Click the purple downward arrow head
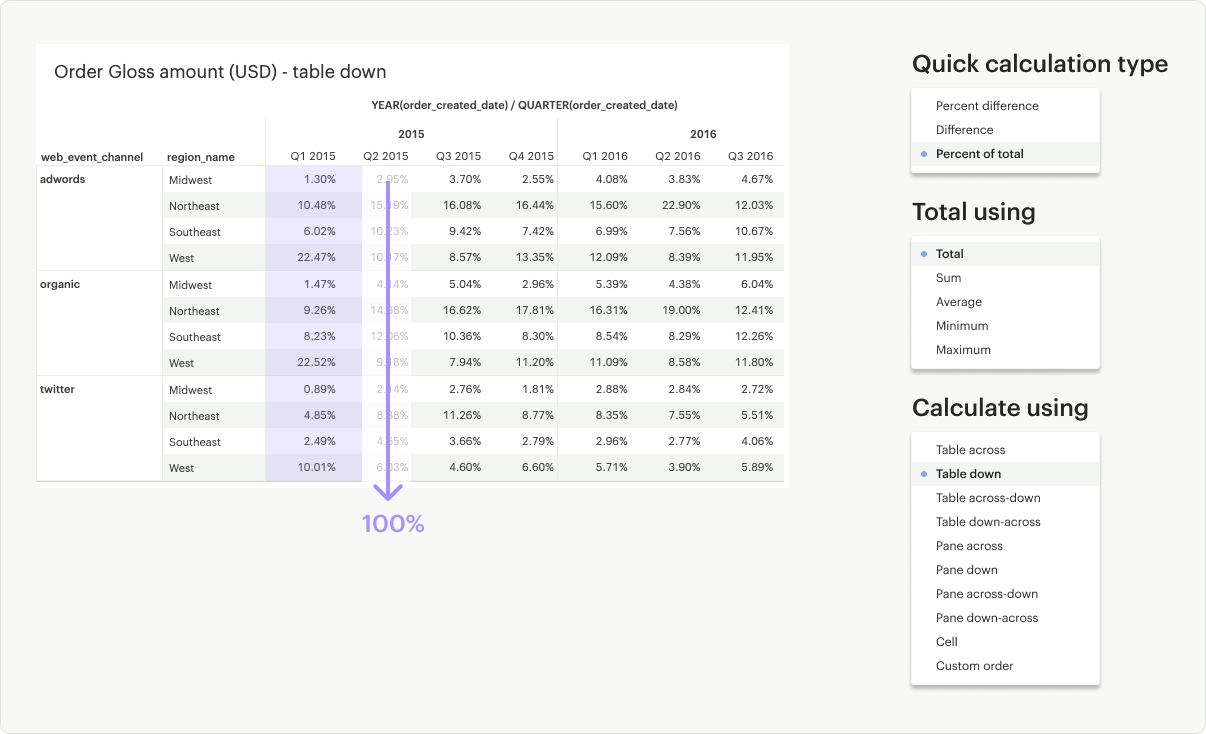The image size is (1206, 734). coord(388,491)
